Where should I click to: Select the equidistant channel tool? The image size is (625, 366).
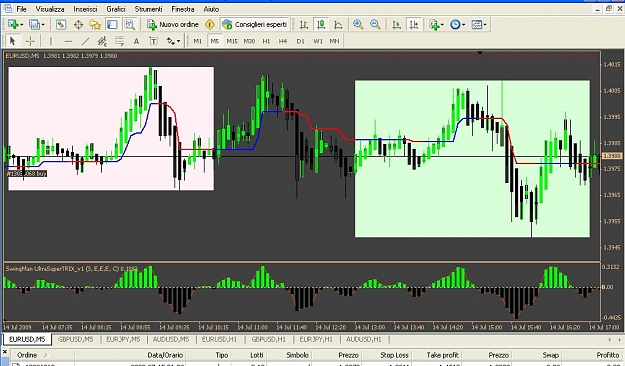tap(102, 41)
